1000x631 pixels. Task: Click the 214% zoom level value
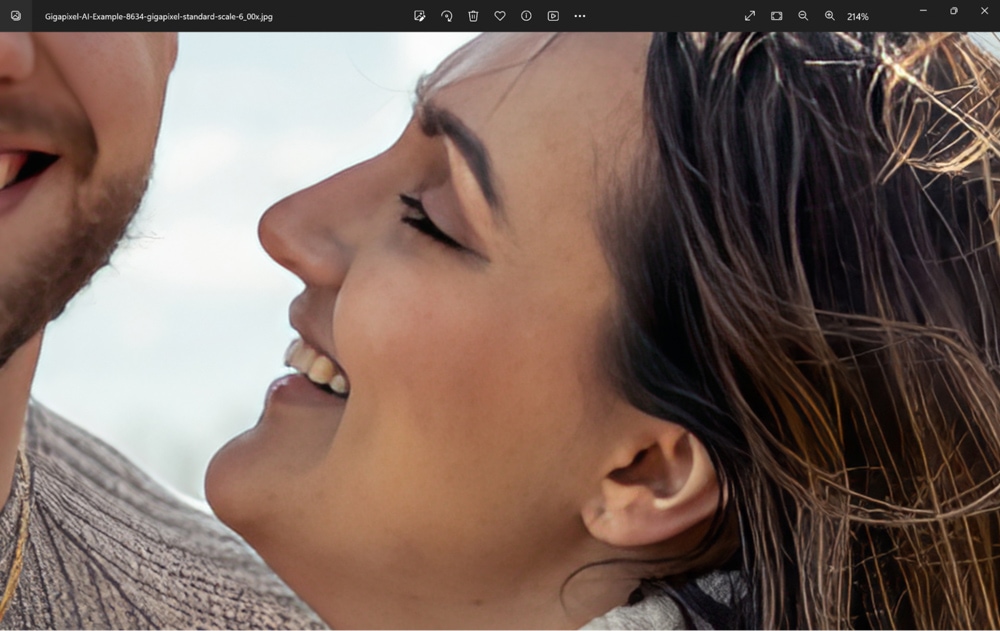pos(858,17)
